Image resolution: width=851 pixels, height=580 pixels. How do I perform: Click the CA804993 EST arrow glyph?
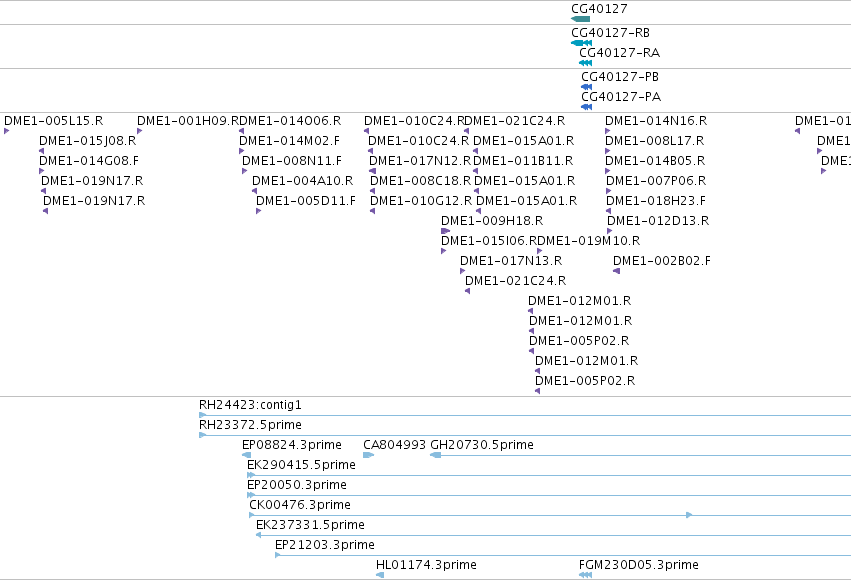(x=369, y=455)
